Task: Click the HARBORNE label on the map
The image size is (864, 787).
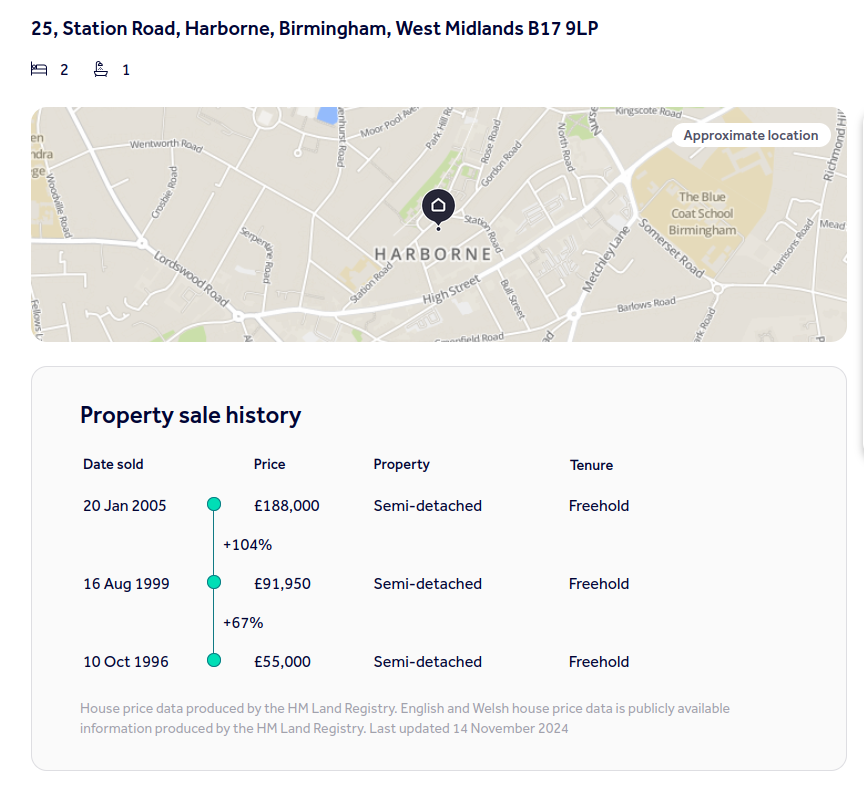Action: pyautogui.click(x=433, y=254)
